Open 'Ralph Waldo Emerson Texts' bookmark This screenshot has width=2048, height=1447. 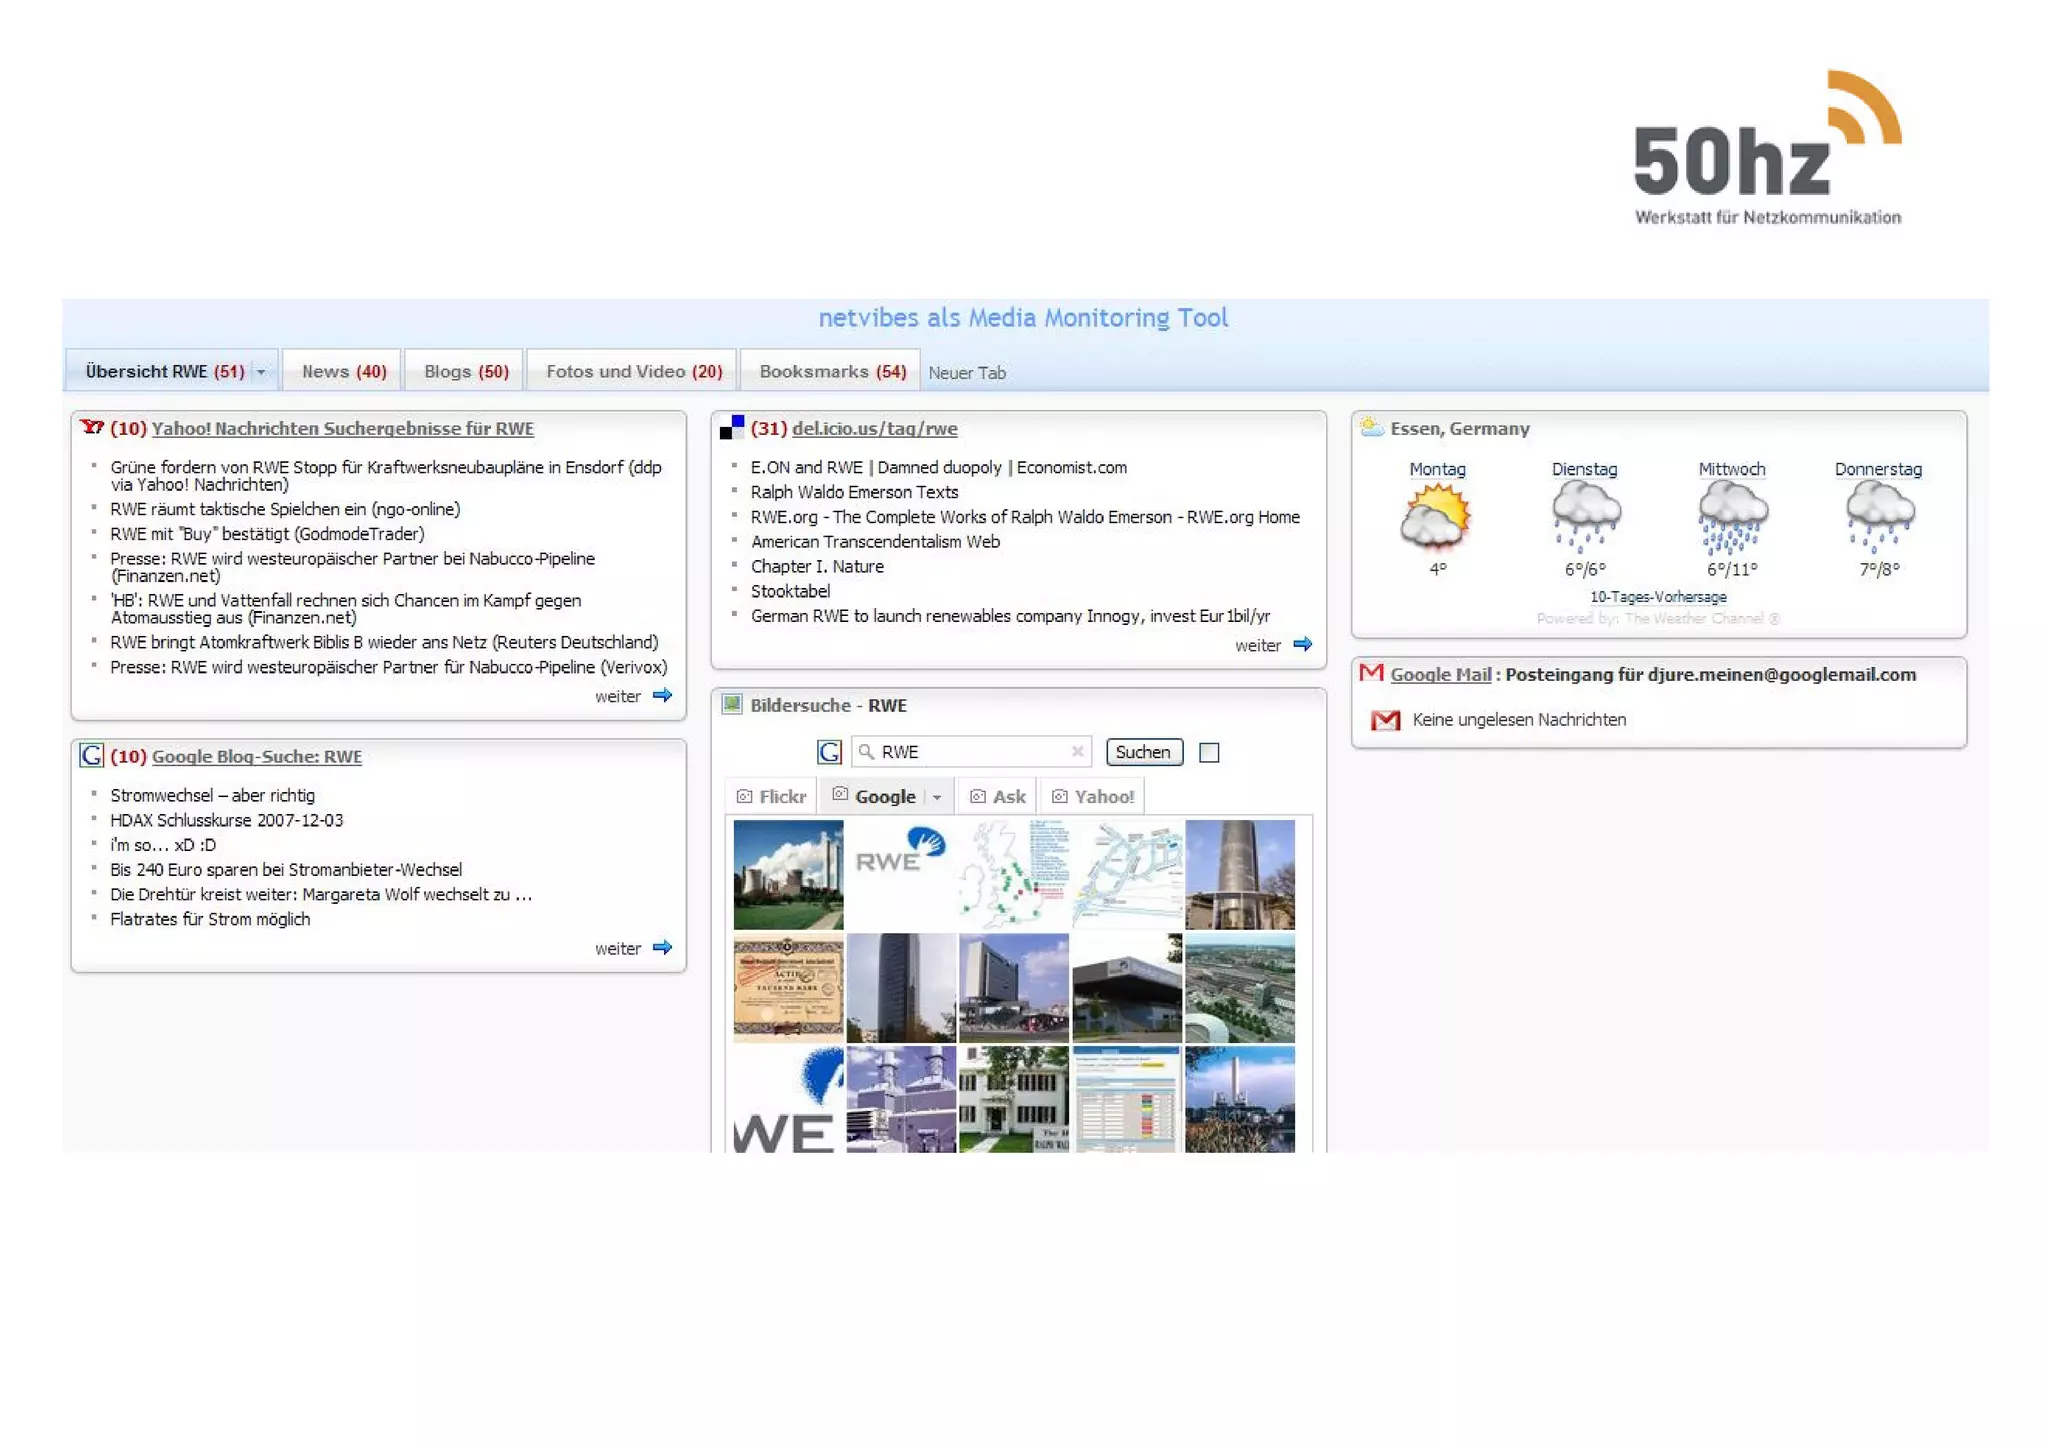tap(855, 492)
